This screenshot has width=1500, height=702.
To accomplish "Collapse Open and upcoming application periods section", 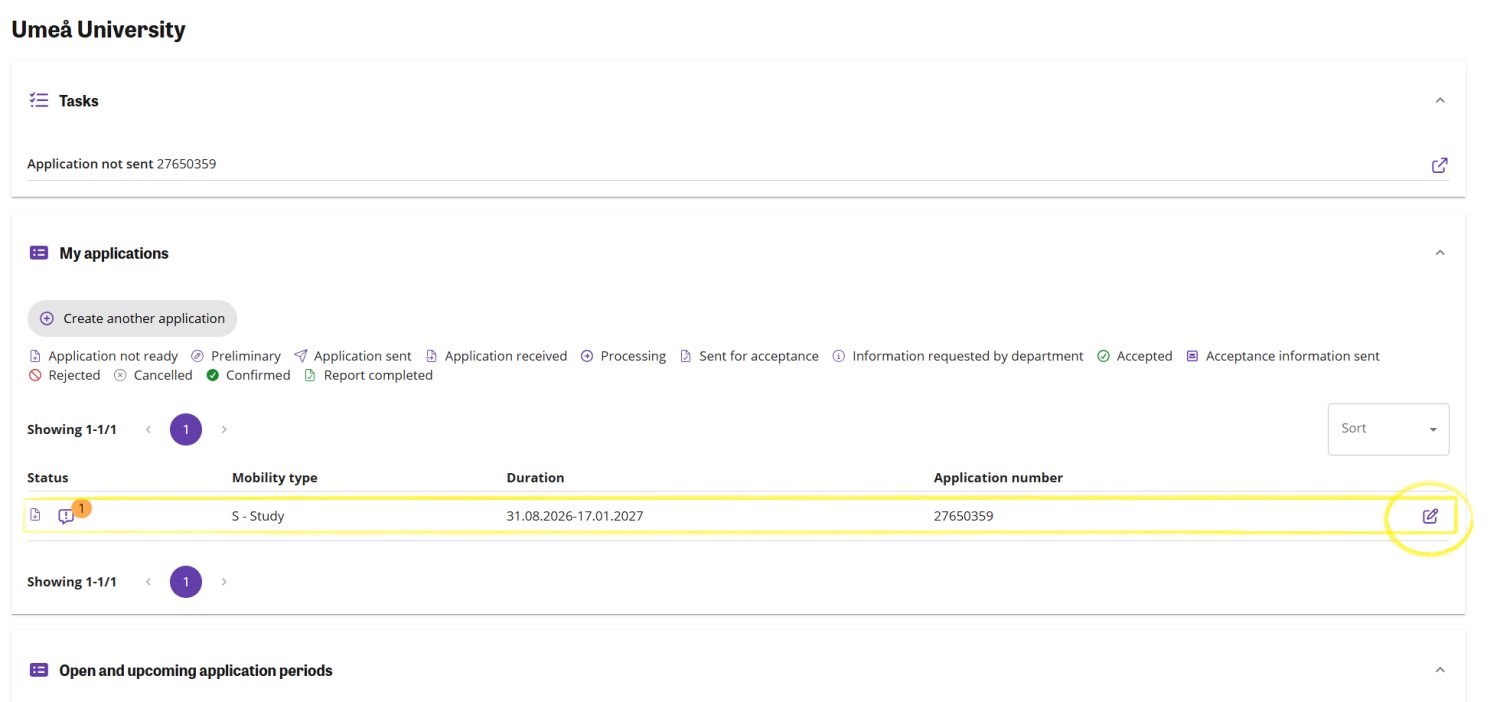I will click(1440, 670).
